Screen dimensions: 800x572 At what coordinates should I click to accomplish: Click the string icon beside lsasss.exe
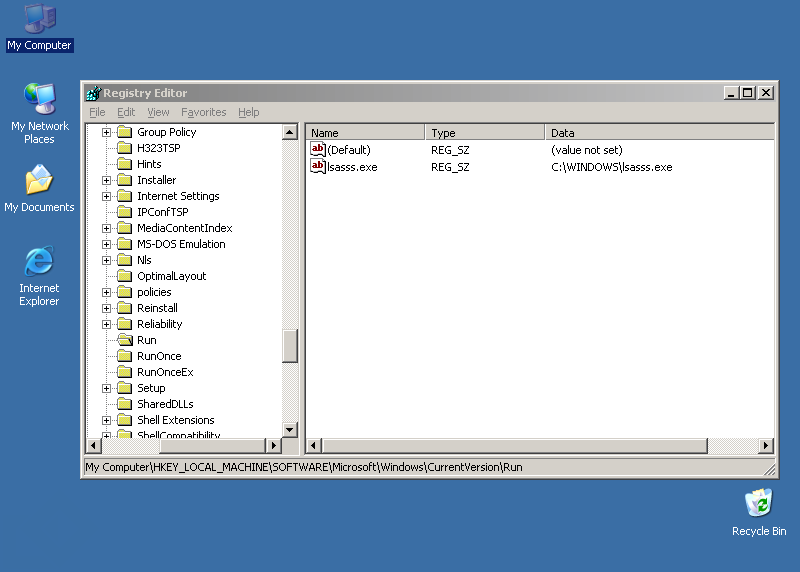tap(318, 166)
